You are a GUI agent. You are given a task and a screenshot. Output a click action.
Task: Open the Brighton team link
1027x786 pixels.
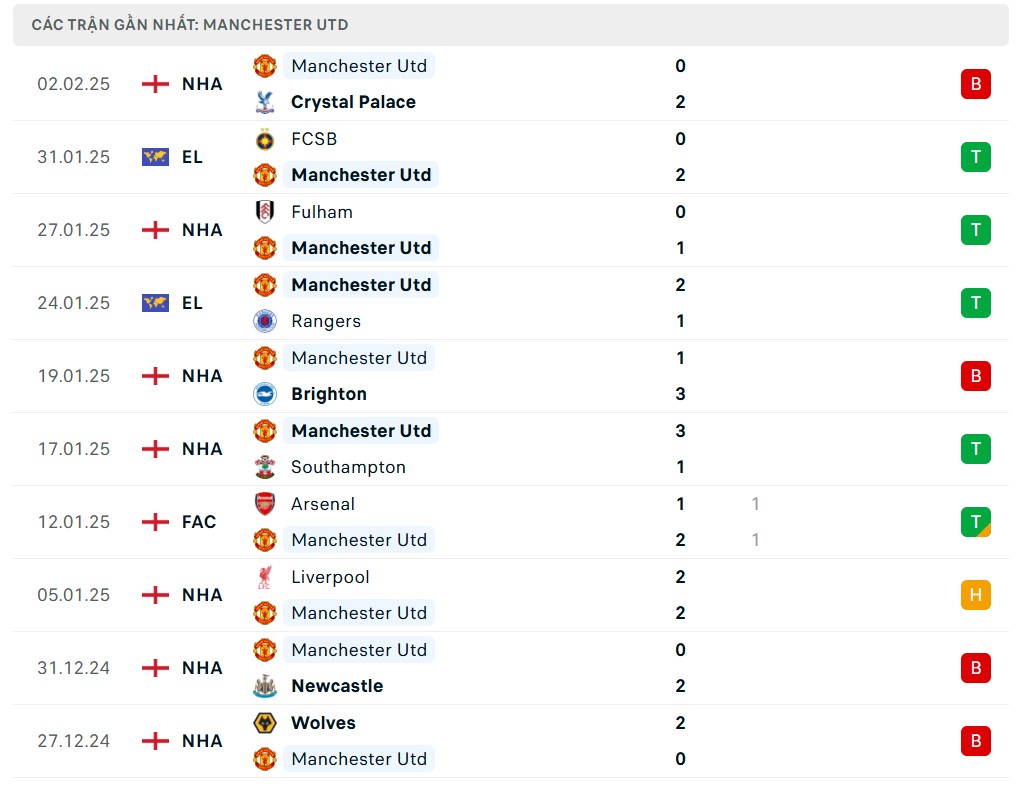(x=329, y=394)
